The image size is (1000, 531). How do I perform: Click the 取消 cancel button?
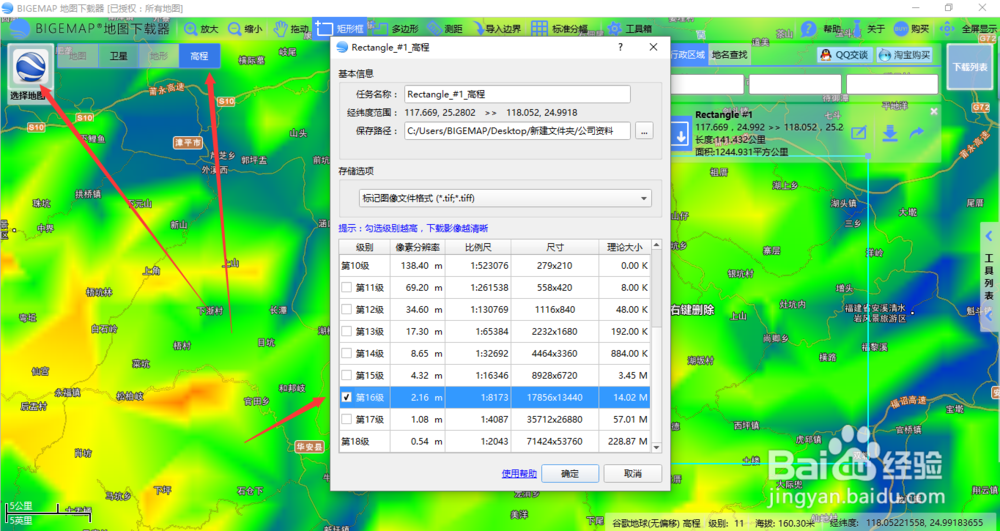(633, 474)
